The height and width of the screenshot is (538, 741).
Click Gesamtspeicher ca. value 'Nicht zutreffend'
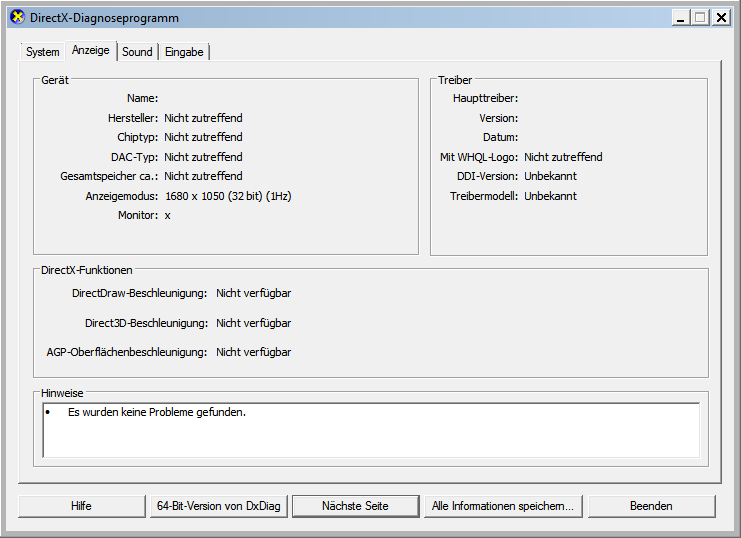(203, 176)
